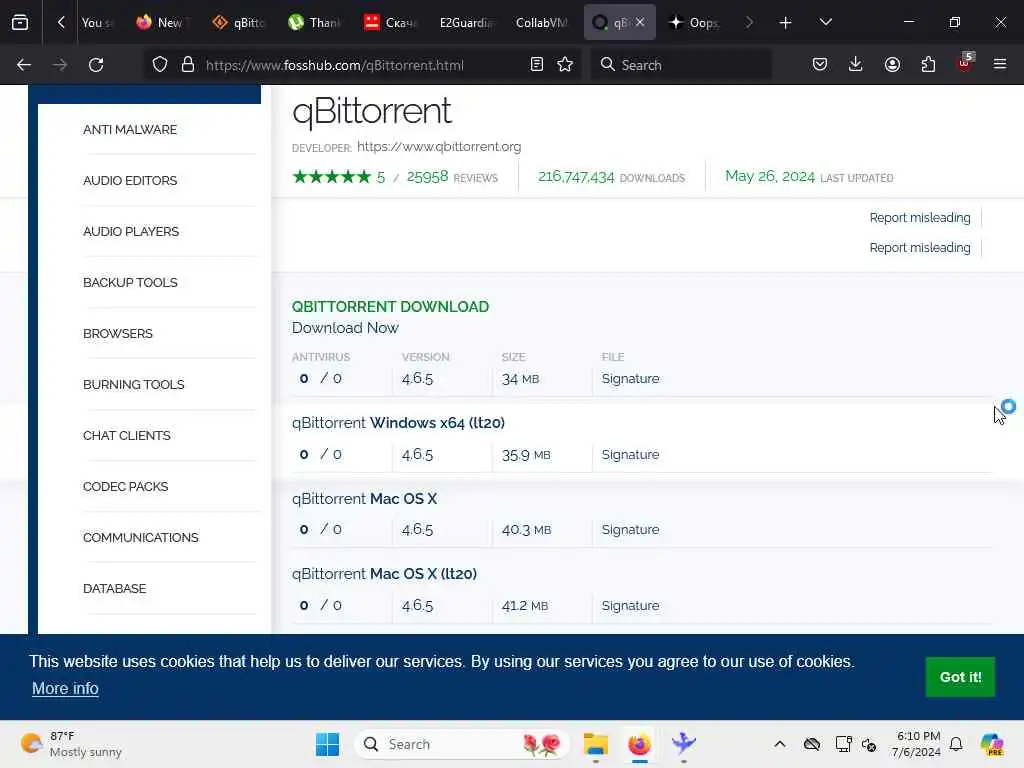
Task: Open AUDIO EDITORS category
Action: click(130, 180)
